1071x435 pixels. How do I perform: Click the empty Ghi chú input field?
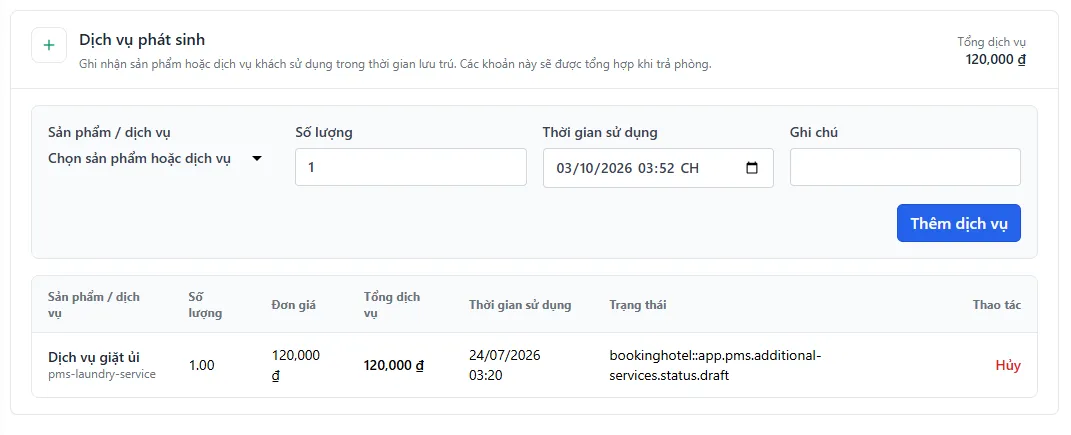pos(905,167)
